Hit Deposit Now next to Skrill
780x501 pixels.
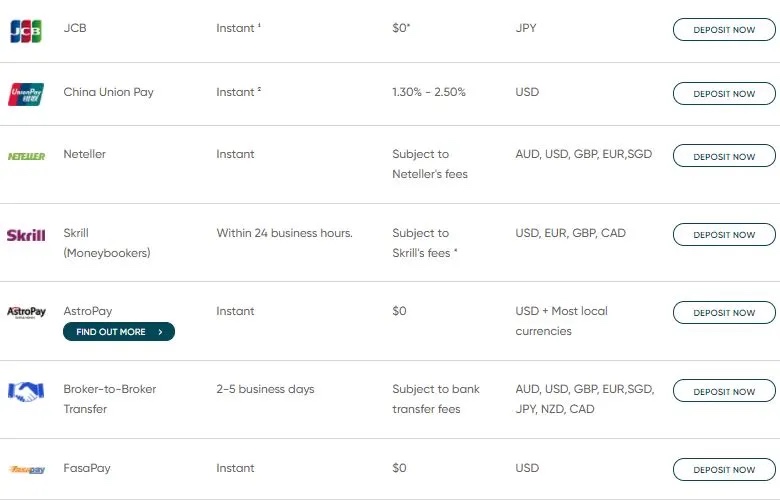pos(724,234)
